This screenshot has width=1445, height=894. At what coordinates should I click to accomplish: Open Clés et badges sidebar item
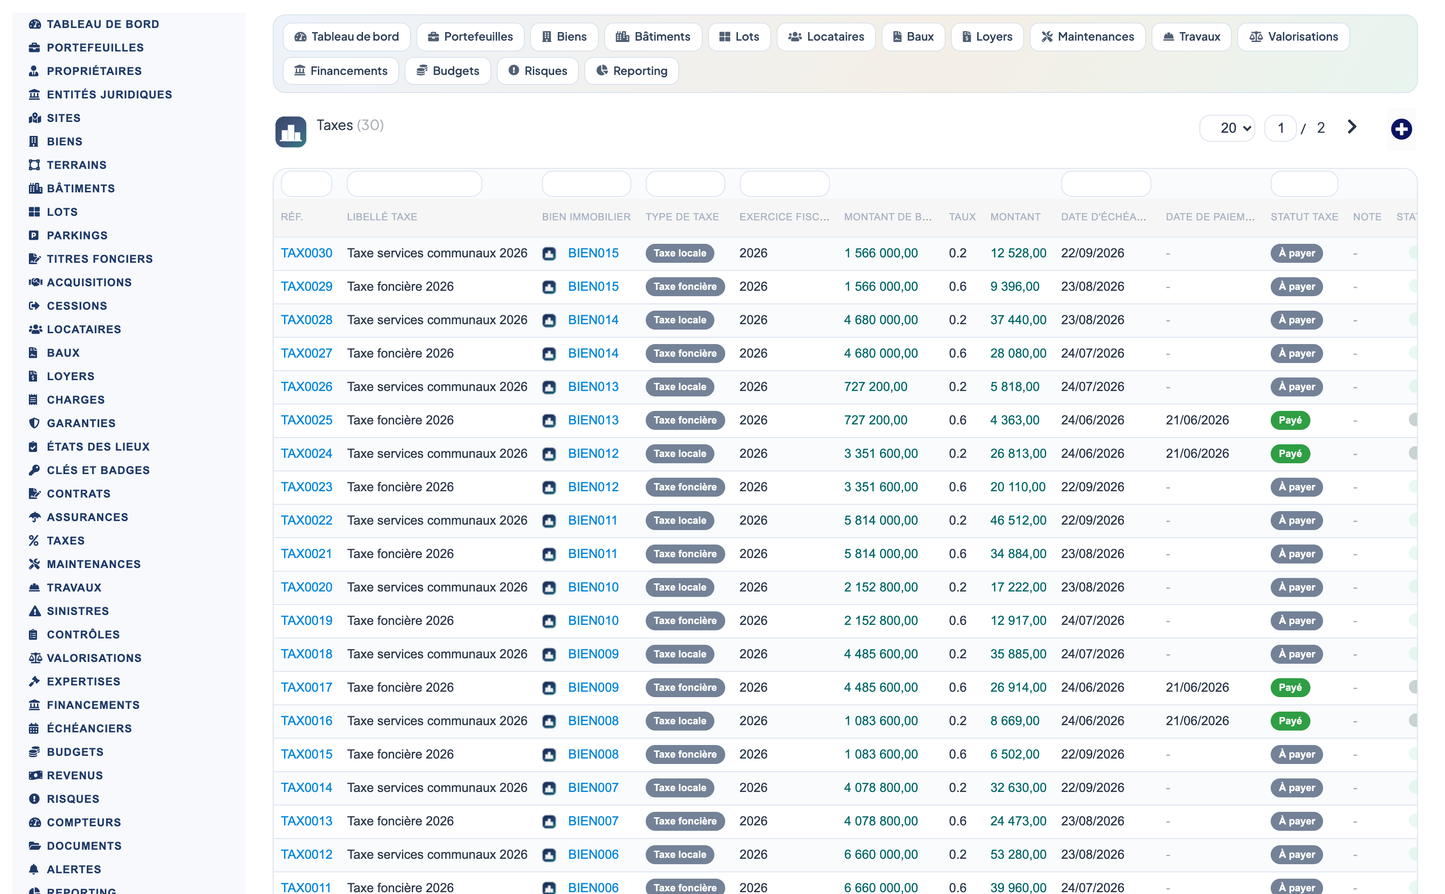(x=89, y=470)
